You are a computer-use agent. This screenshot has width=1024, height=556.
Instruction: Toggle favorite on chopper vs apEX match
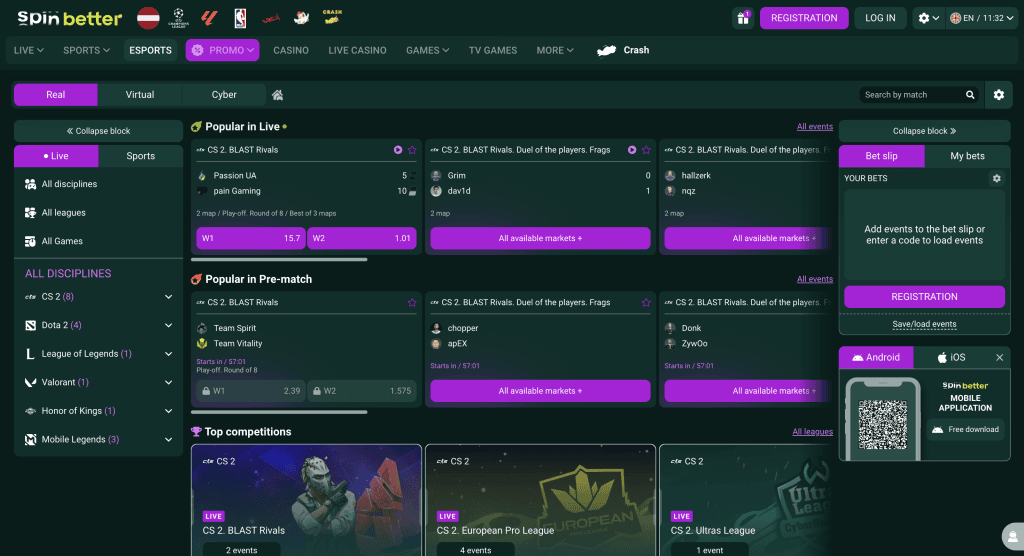point(646,303)
